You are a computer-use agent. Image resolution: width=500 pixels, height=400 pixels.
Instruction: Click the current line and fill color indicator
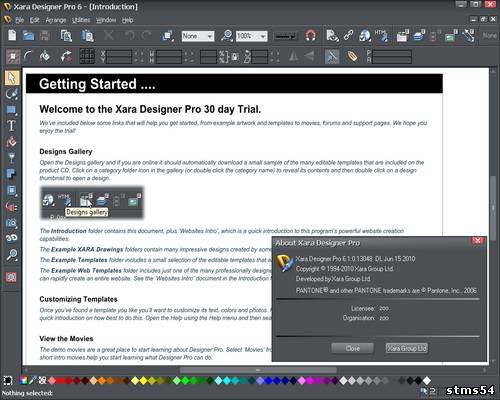8,380
